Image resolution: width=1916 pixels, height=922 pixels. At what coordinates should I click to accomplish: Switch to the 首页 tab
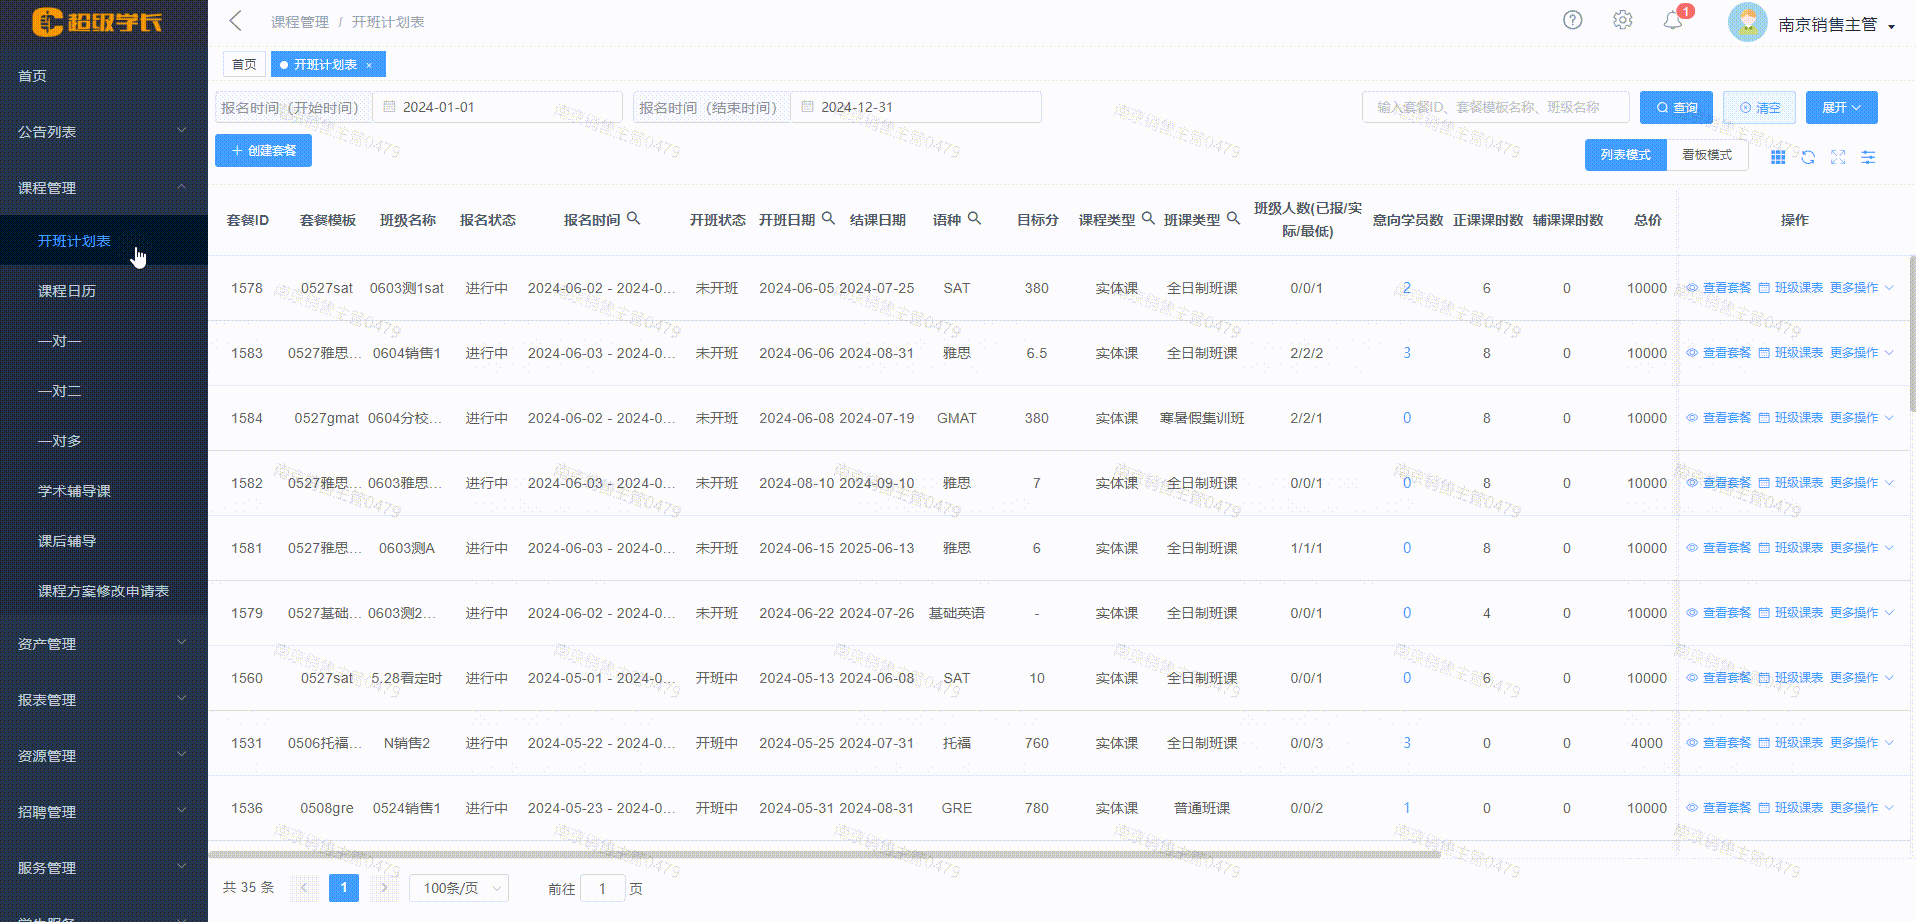243,64
